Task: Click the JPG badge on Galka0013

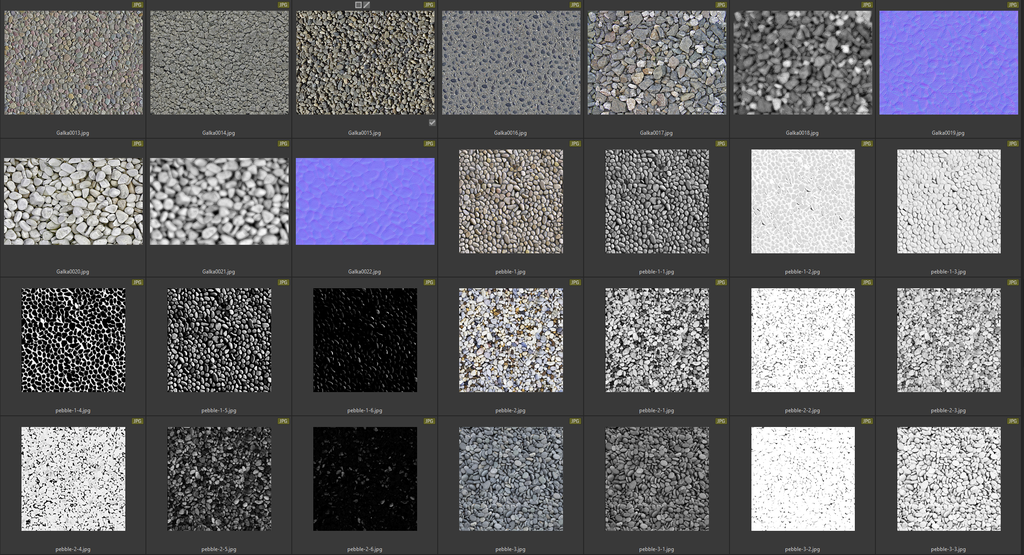Action: coord(138,5)
